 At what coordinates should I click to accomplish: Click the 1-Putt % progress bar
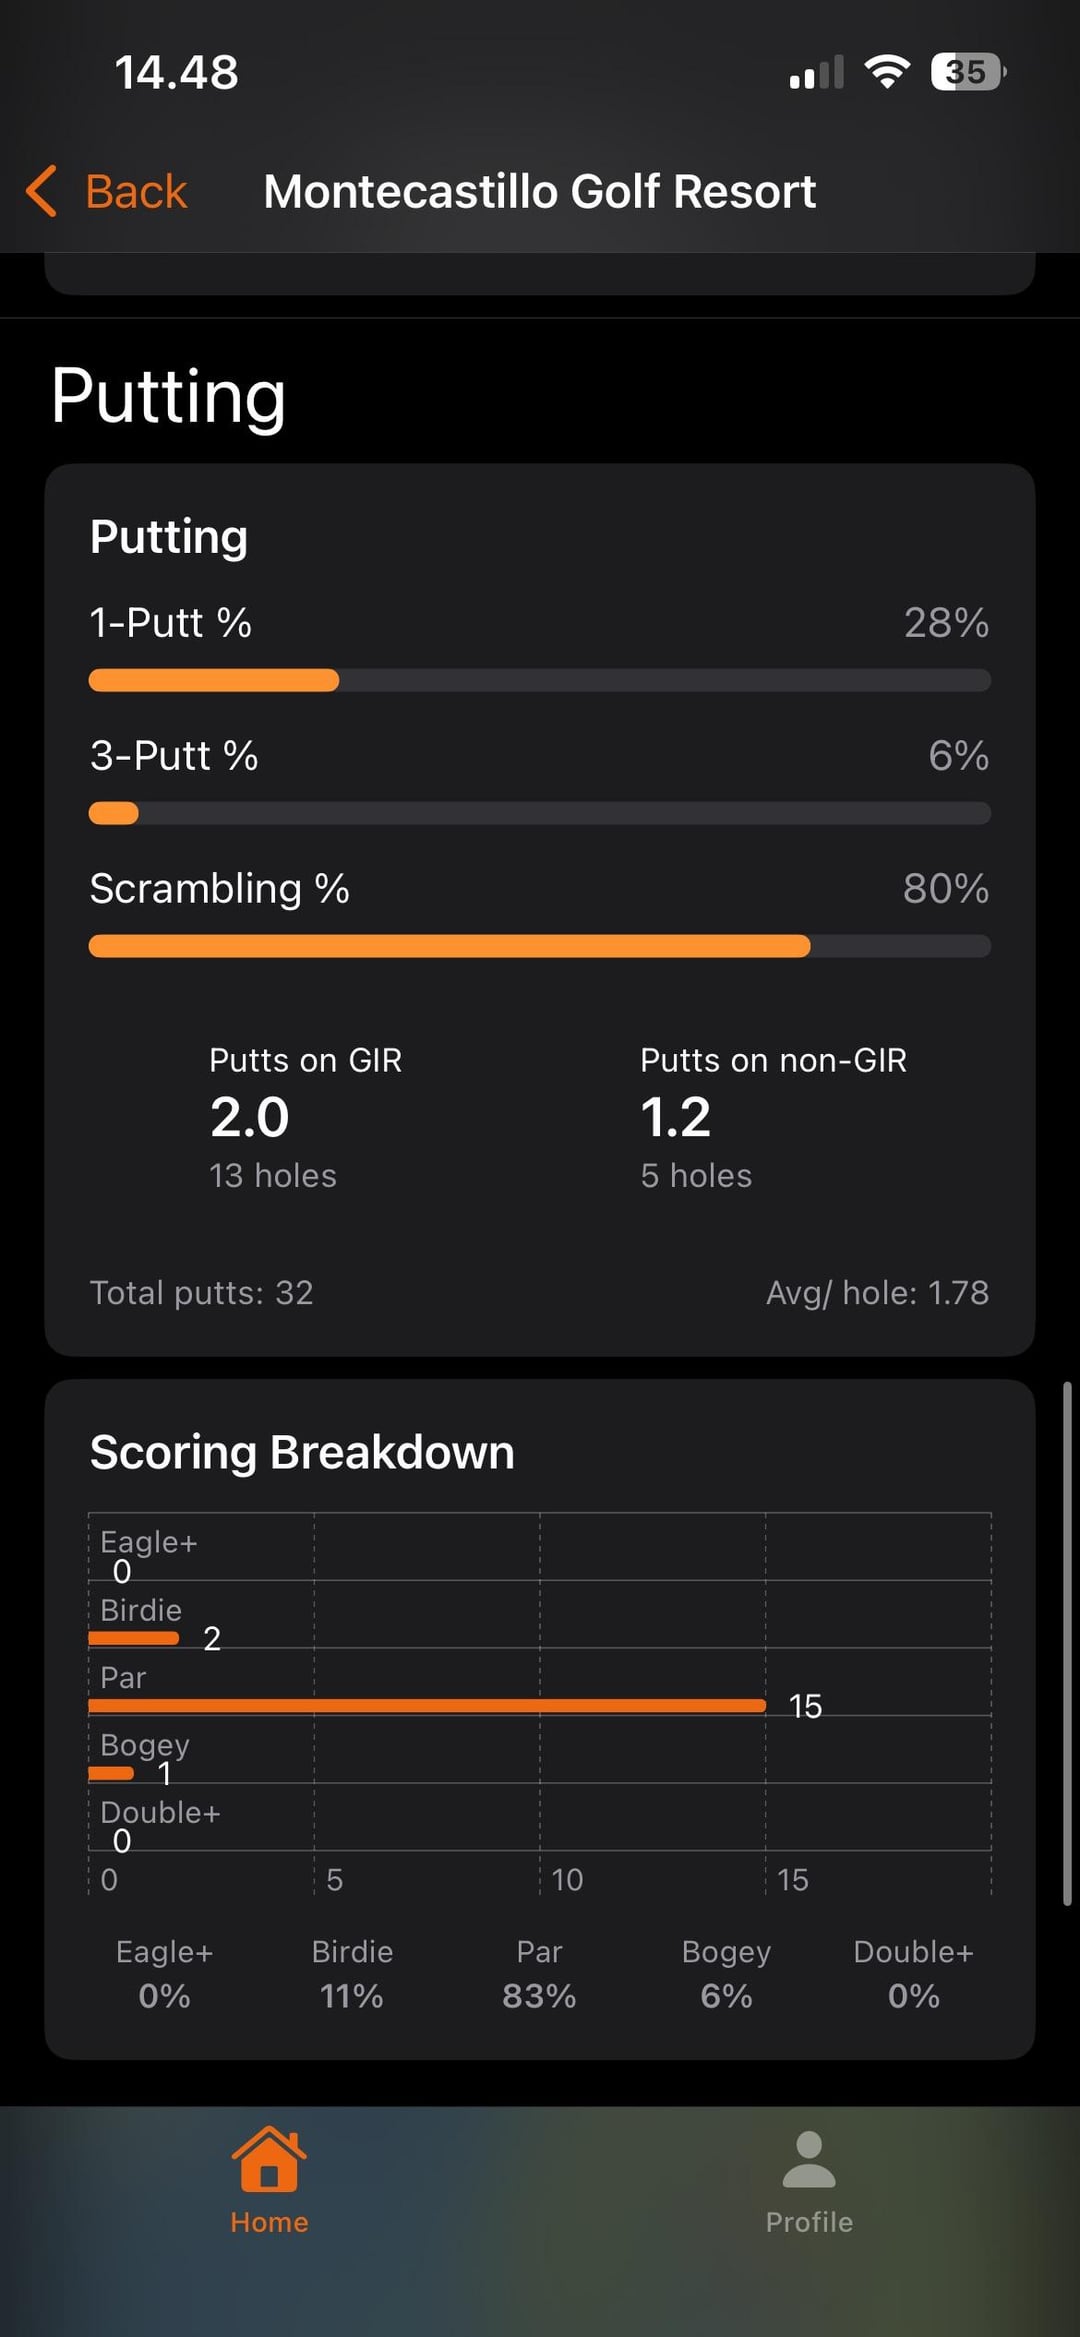(x=540, y=681)
